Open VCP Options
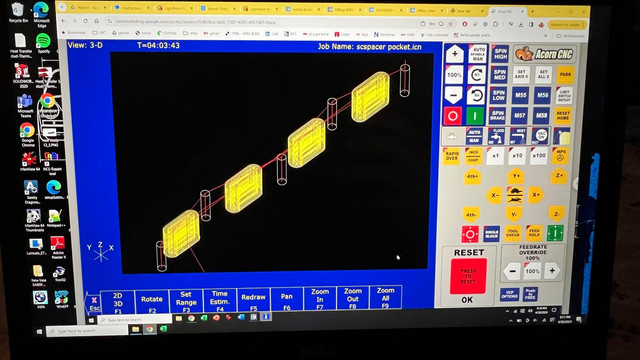Screen dimensions: 640x360 509,293
